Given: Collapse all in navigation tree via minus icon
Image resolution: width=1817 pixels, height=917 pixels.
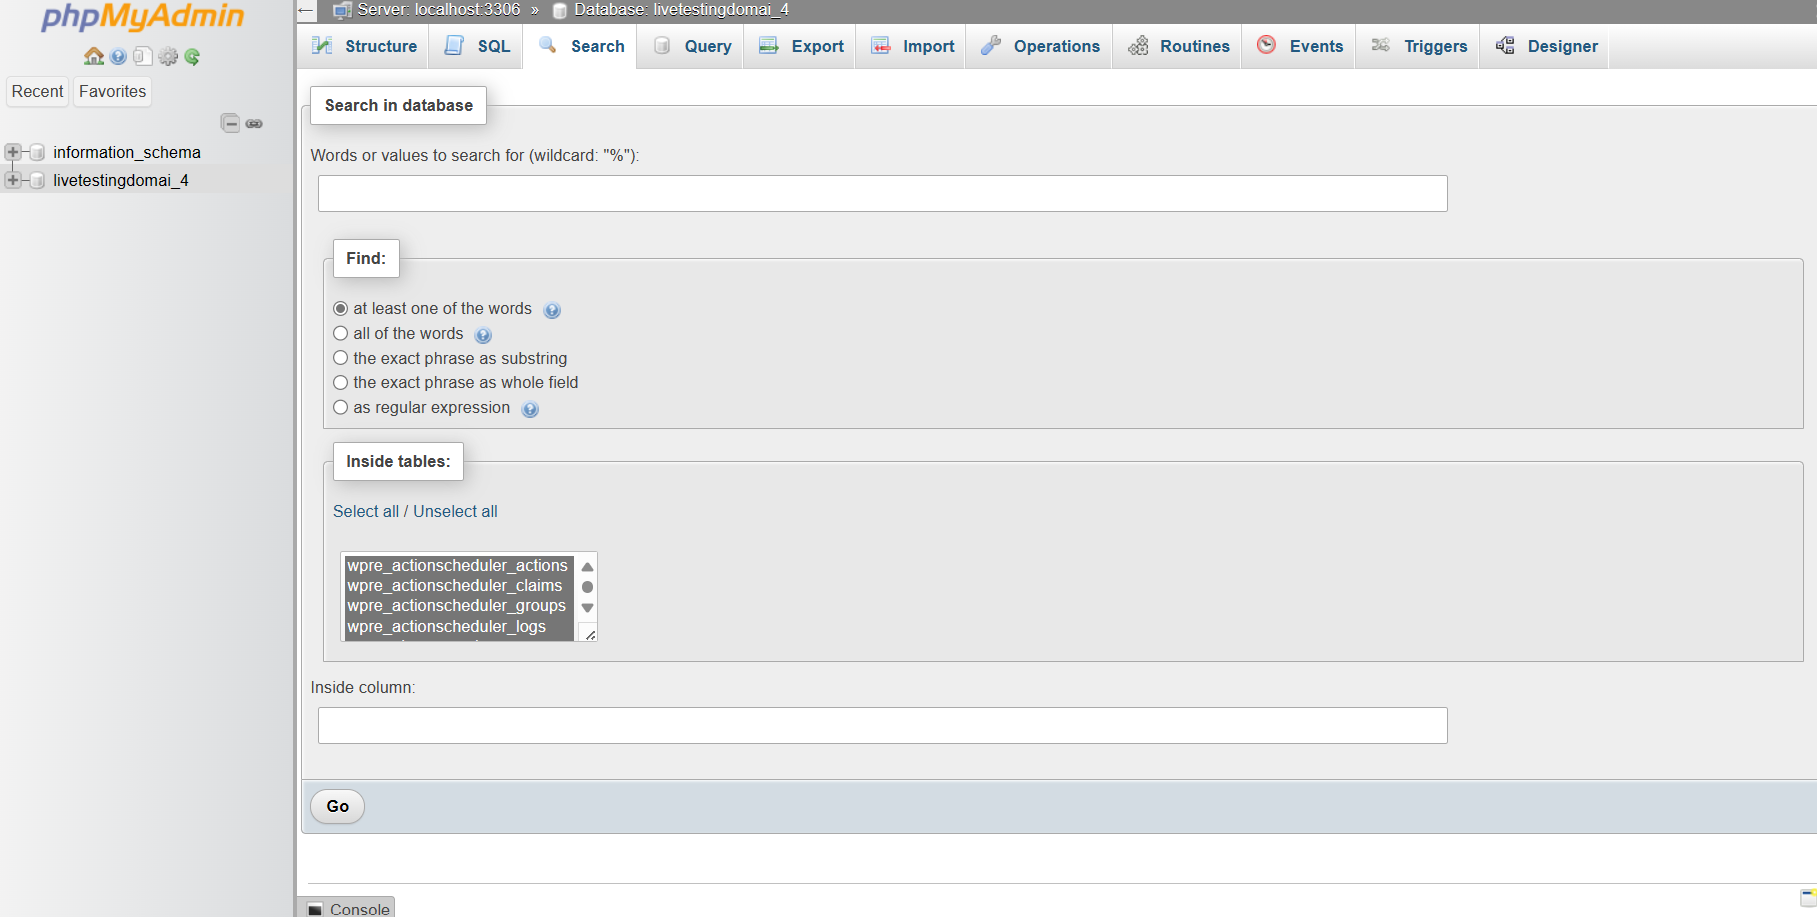Looking at the screenshot, I should [231, 123].
